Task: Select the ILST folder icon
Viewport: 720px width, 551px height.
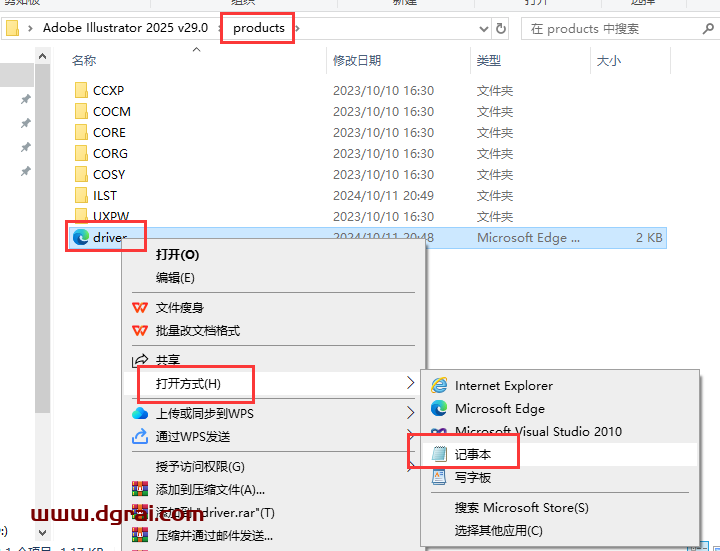Action: point(81,196)
